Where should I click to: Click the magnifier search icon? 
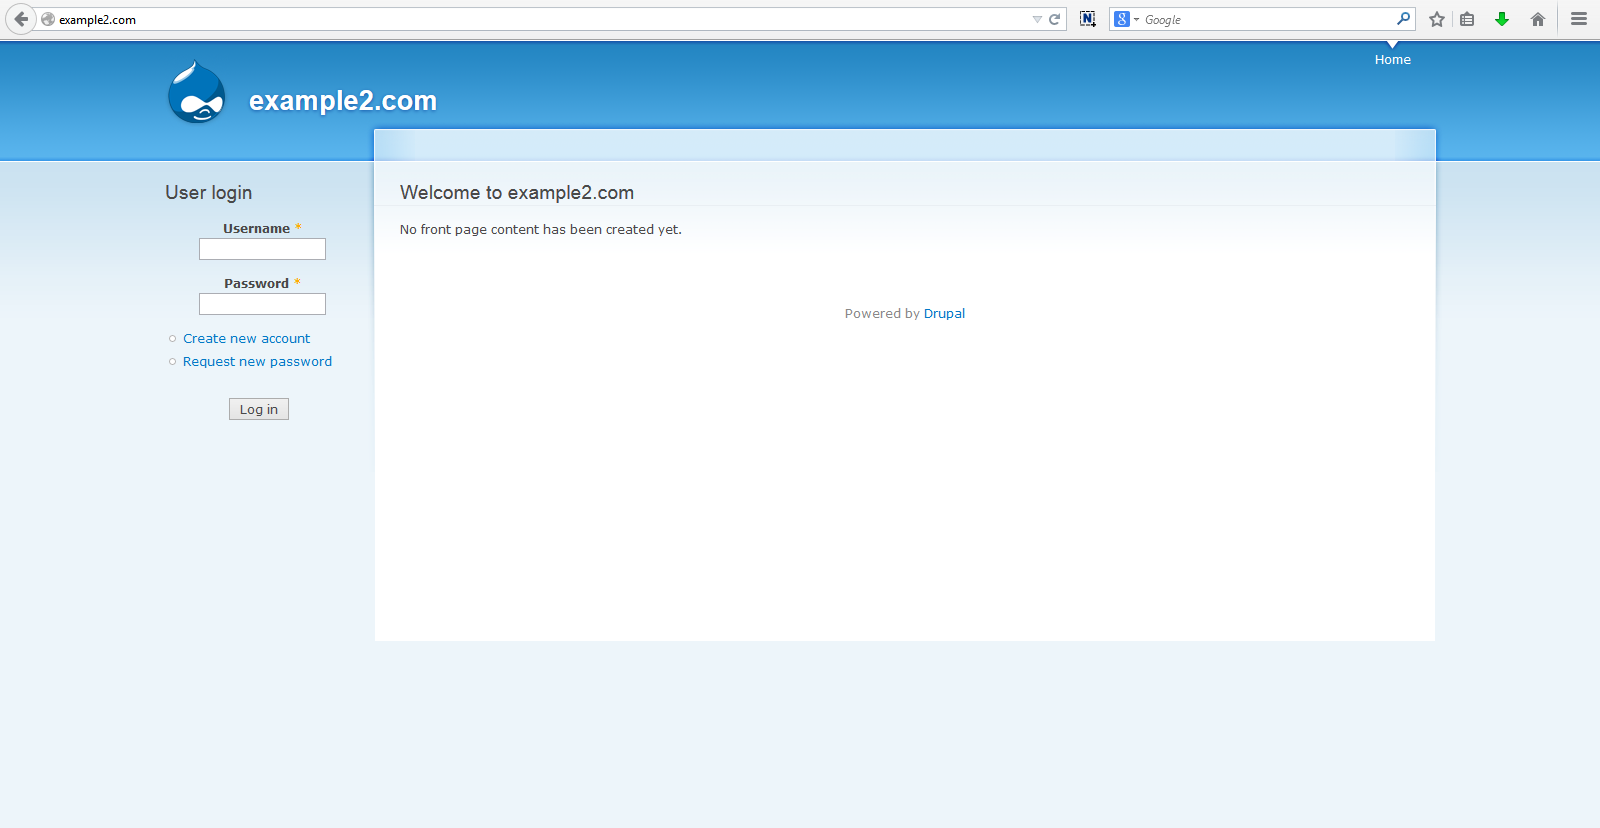[x=1403, y=19]
